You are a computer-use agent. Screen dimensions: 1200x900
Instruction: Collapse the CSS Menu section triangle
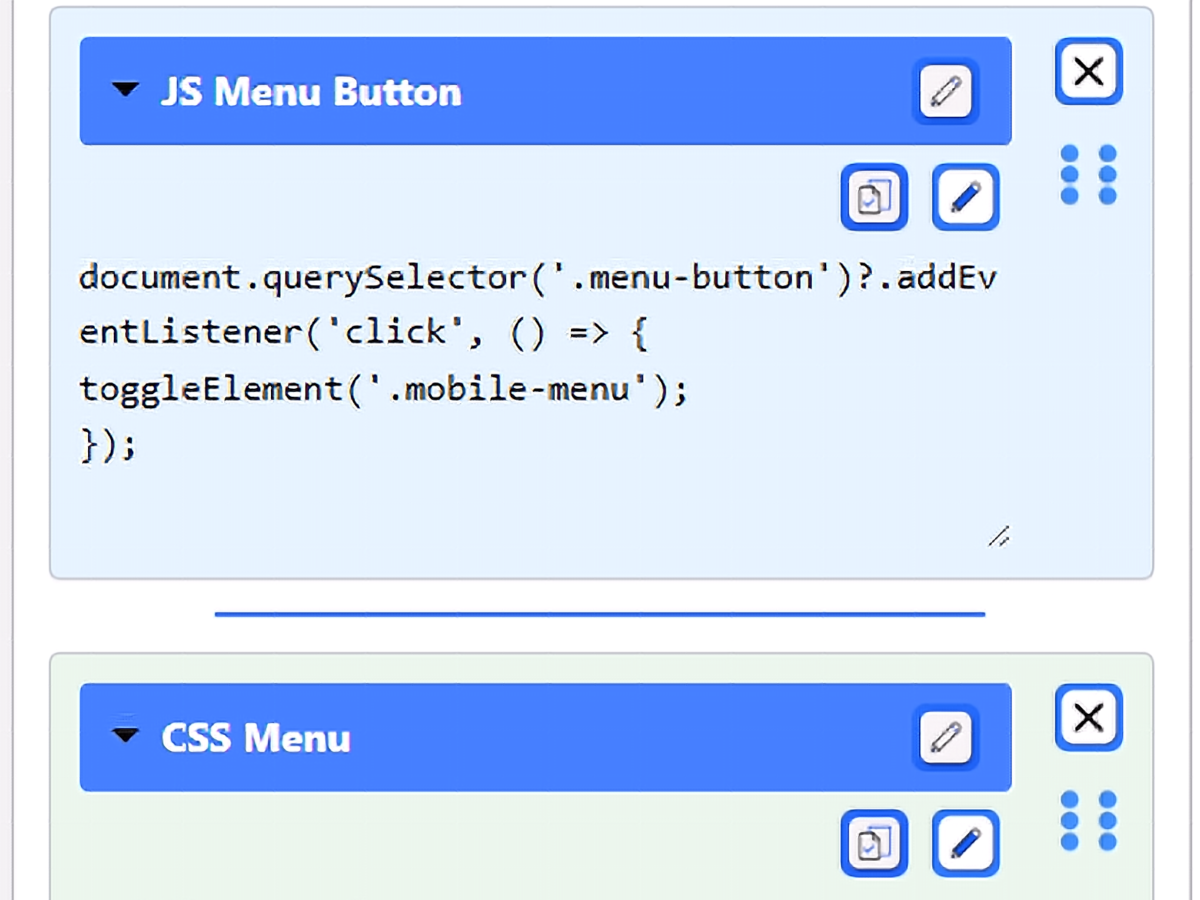[x=125, y=736]
